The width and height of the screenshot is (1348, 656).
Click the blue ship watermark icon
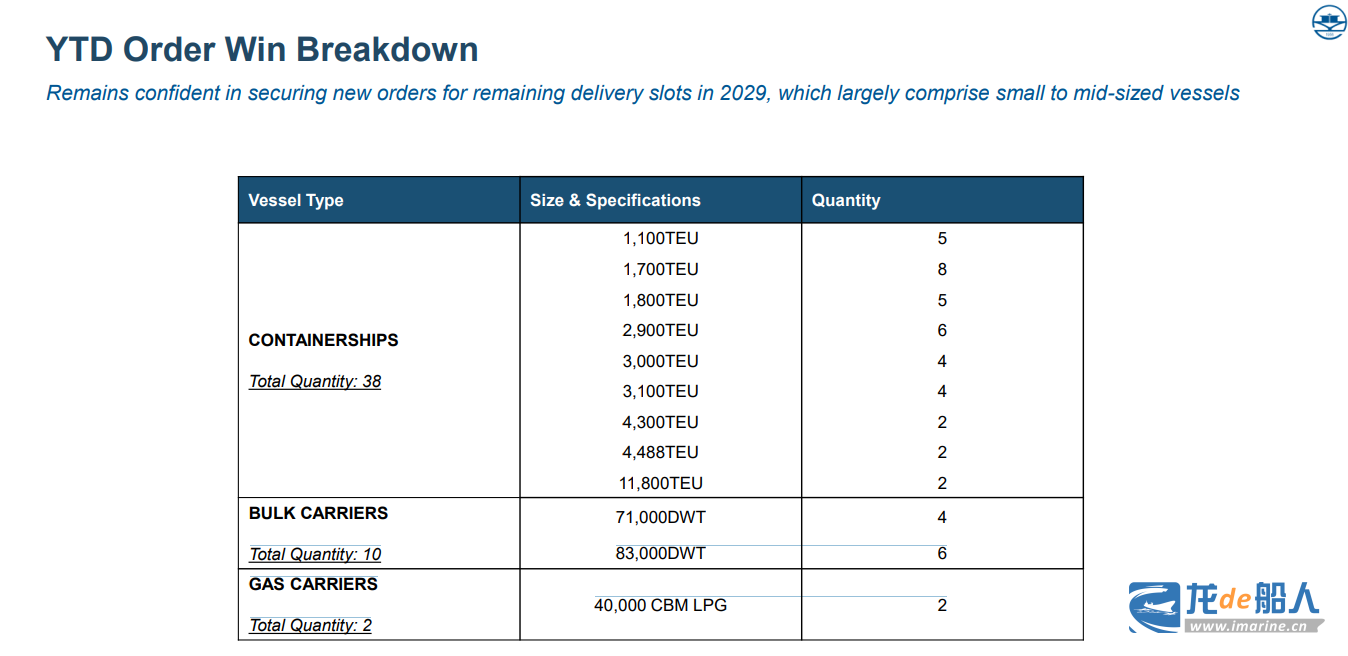pyautogui.click(x=1154, y=607)
